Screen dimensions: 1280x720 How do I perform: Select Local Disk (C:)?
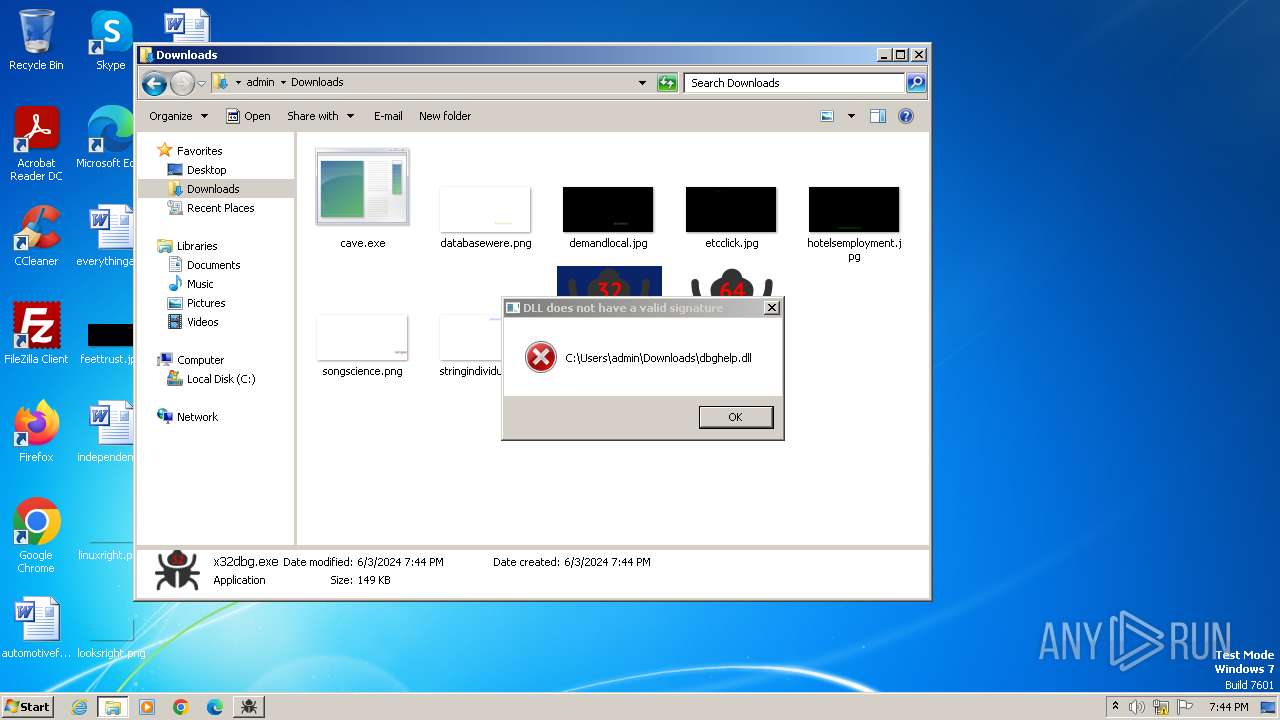point(220,379)
